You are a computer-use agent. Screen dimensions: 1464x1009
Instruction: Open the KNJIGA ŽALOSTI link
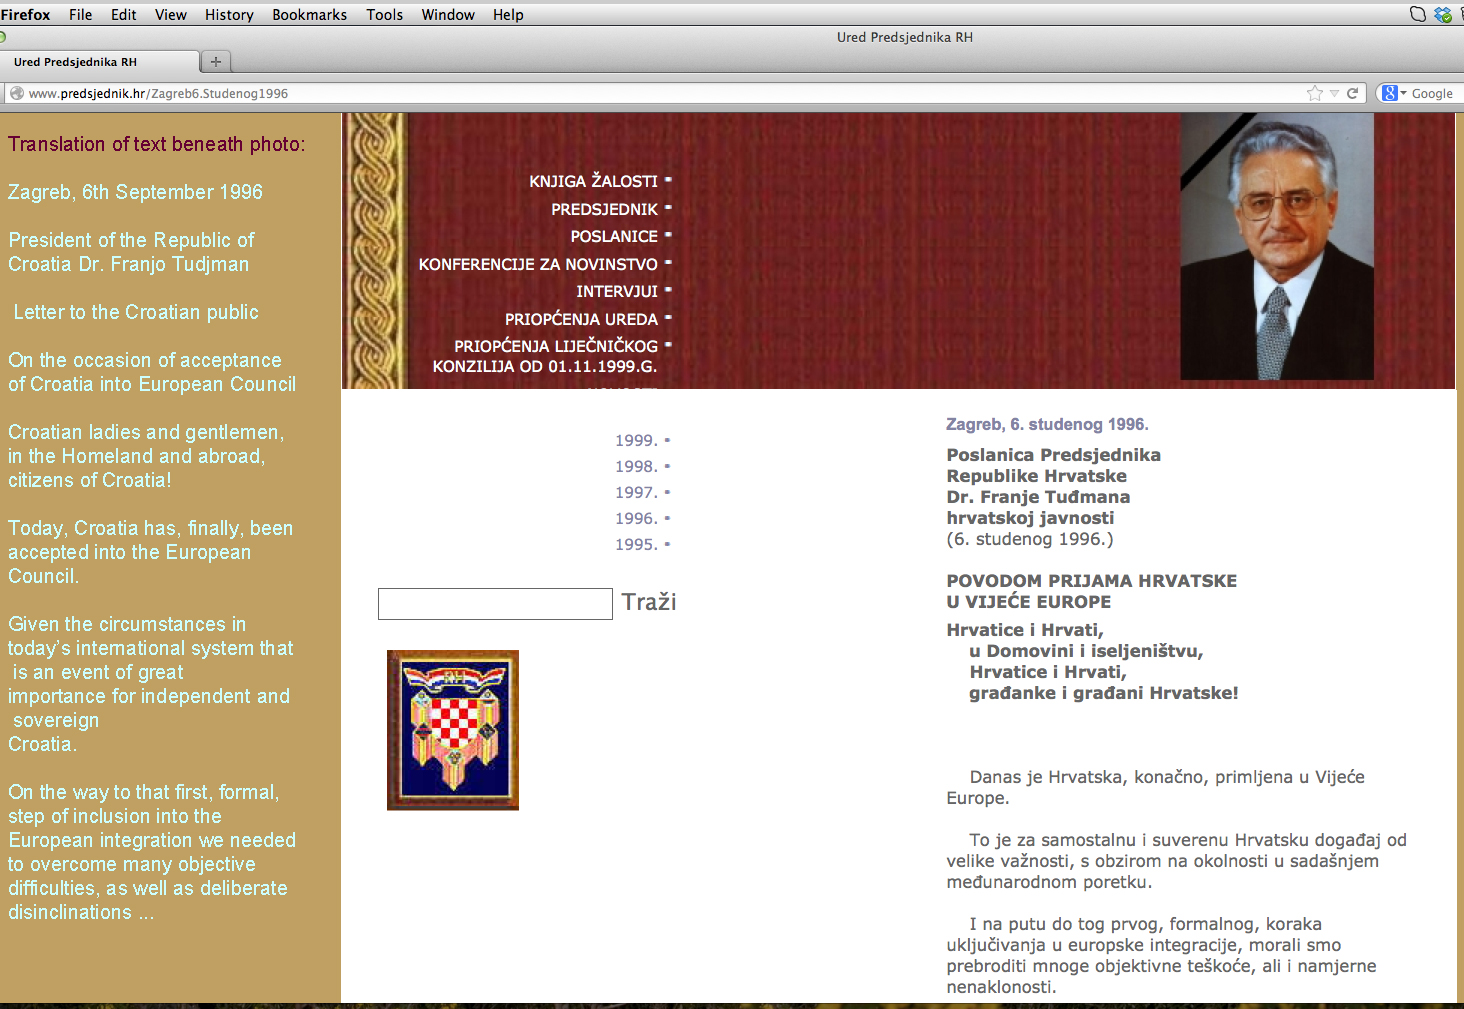pyautogui.click(x=593, y=181)
